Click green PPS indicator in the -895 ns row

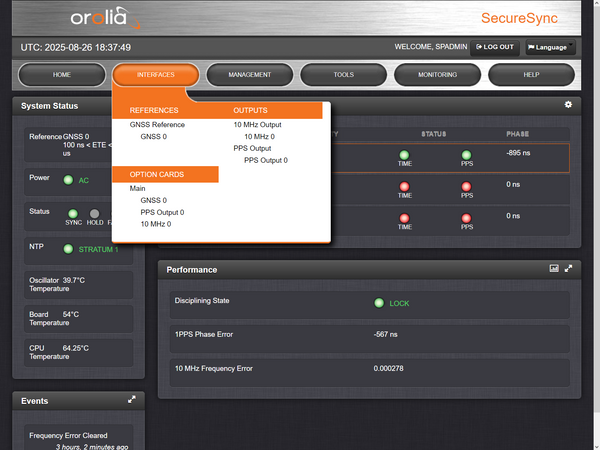[x=466, y=155]
